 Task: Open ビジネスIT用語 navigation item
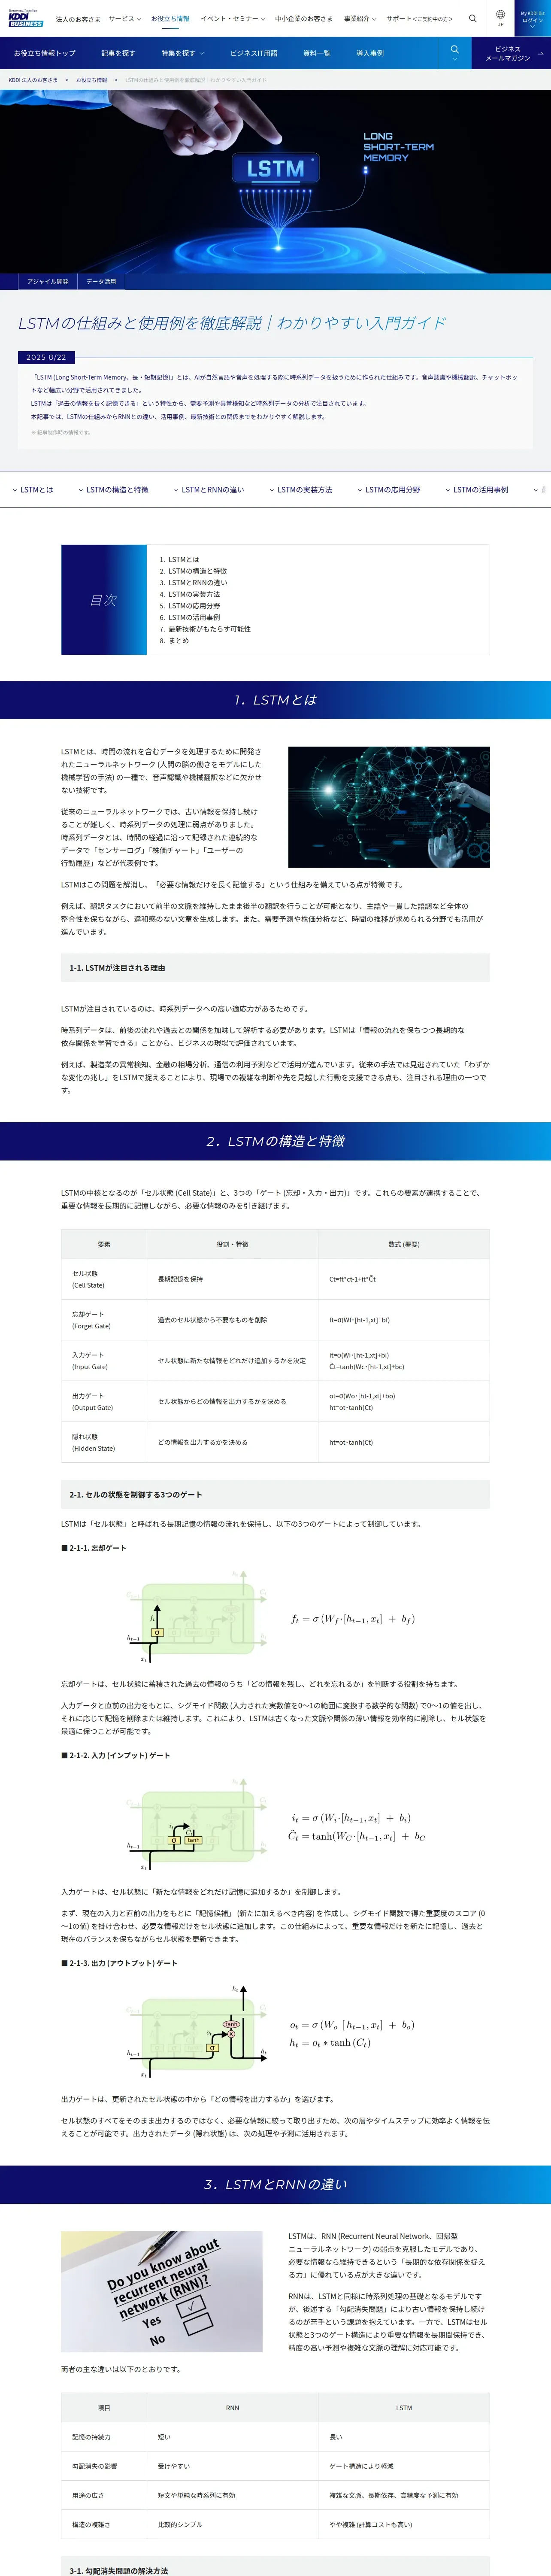pos(254,53)
